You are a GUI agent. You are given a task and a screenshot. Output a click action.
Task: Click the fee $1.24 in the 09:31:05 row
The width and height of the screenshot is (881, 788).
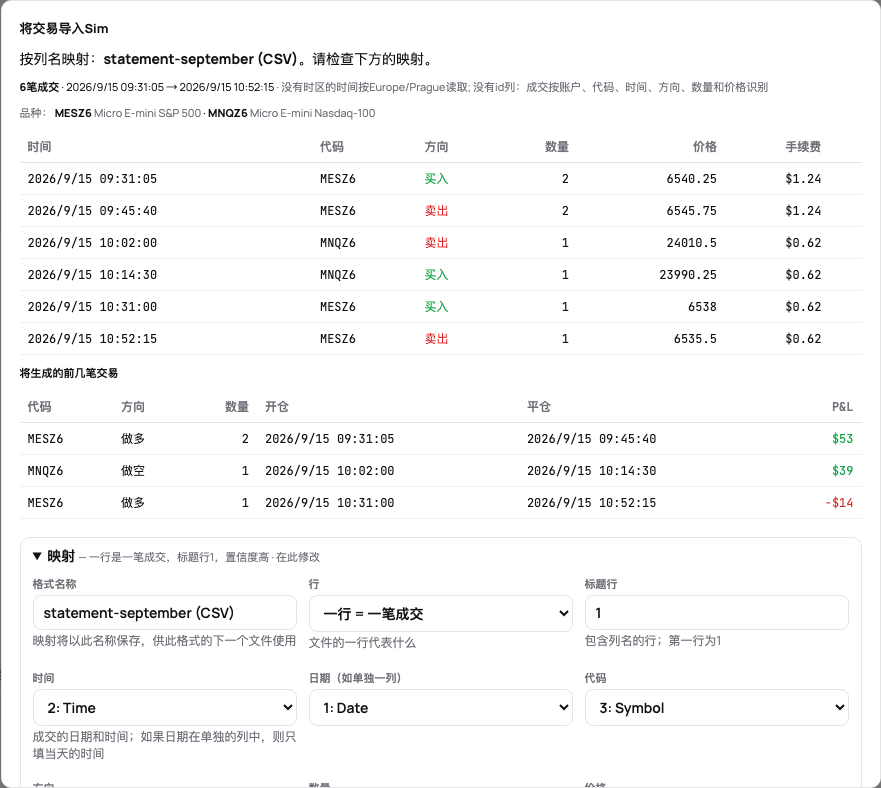click(803, 179)
